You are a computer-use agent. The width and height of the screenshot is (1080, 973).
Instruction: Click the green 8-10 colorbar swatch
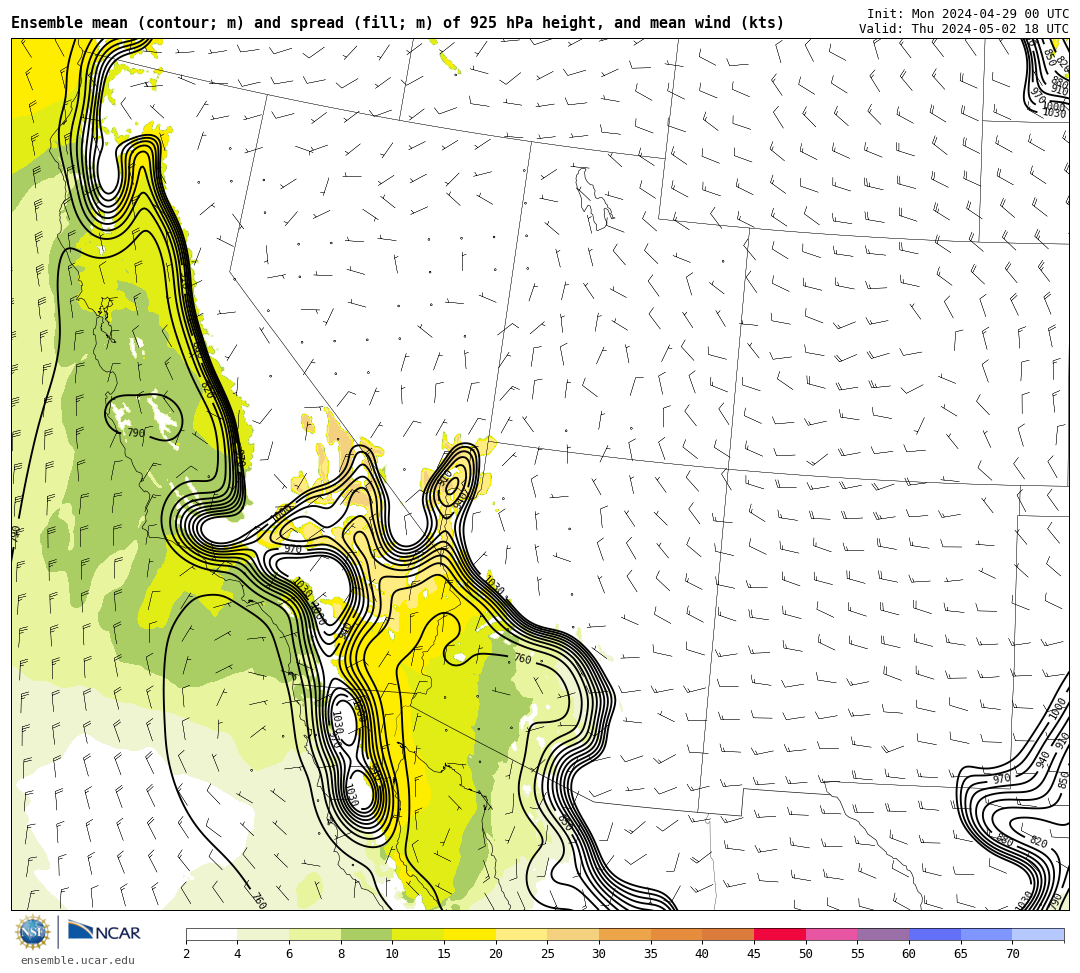tap(366, 934)
